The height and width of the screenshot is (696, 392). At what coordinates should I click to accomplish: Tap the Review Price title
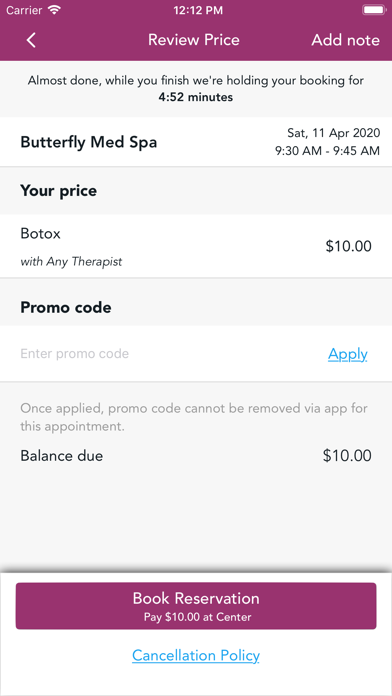194,40
